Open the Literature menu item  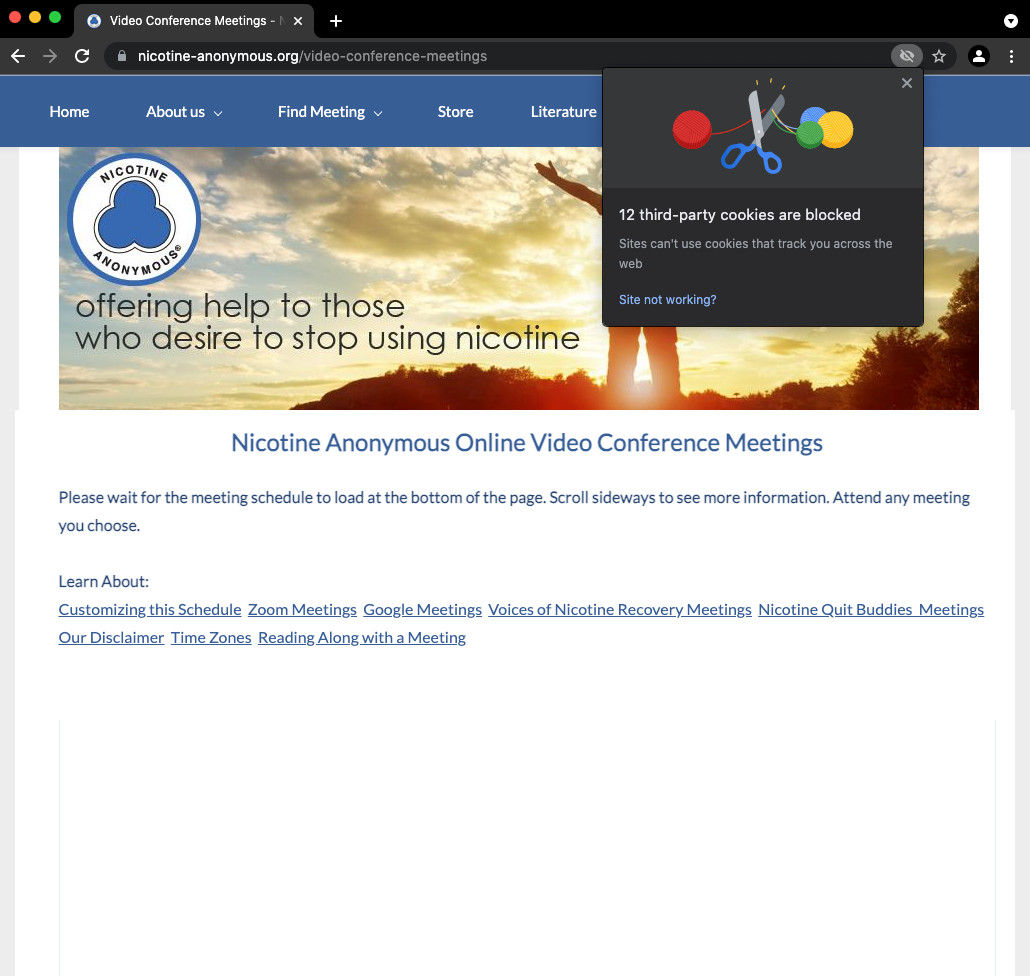[564, 112]
